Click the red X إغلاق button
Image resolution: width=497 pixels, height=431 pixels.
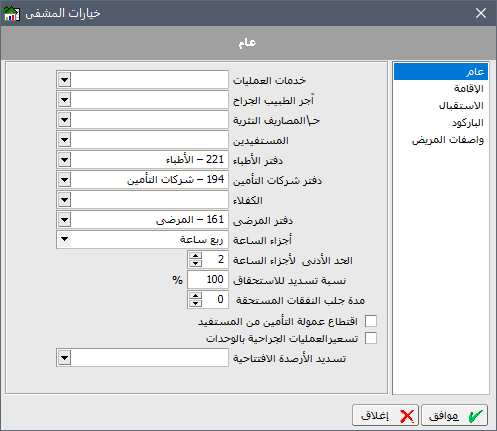click(385, 415)
